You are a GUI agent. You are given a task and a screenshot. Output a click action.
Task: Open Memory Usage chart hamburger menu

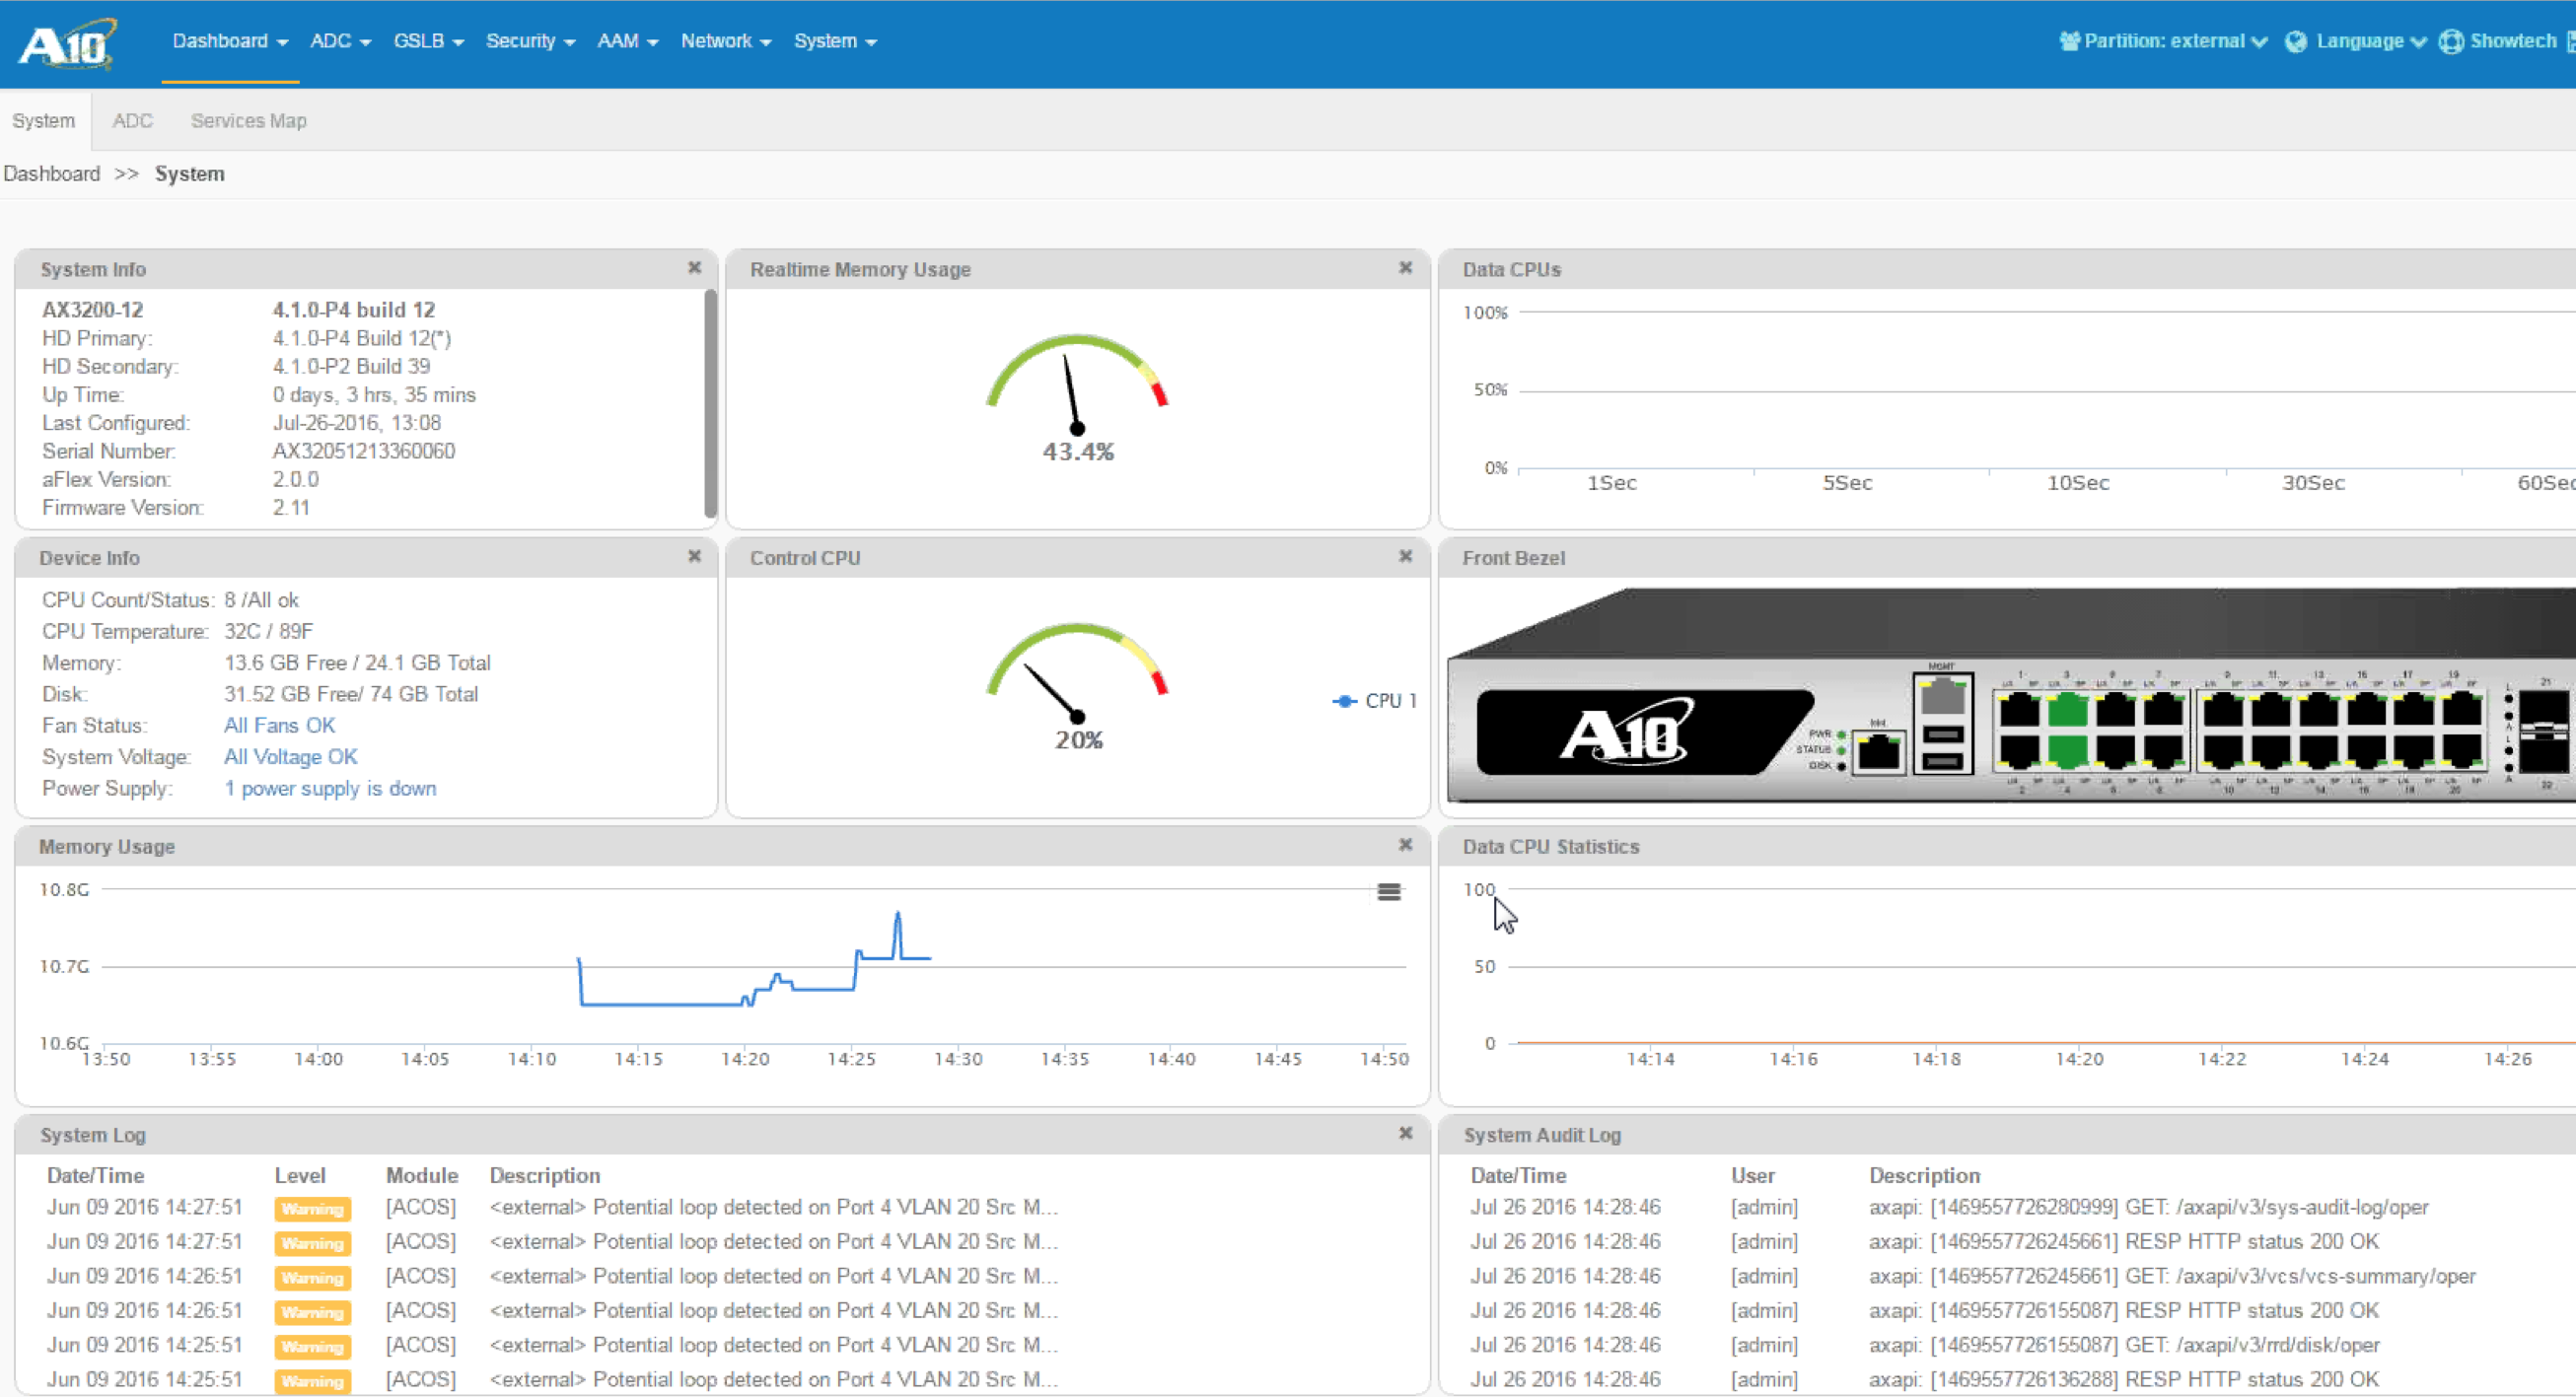click(x=1388, y=891)
